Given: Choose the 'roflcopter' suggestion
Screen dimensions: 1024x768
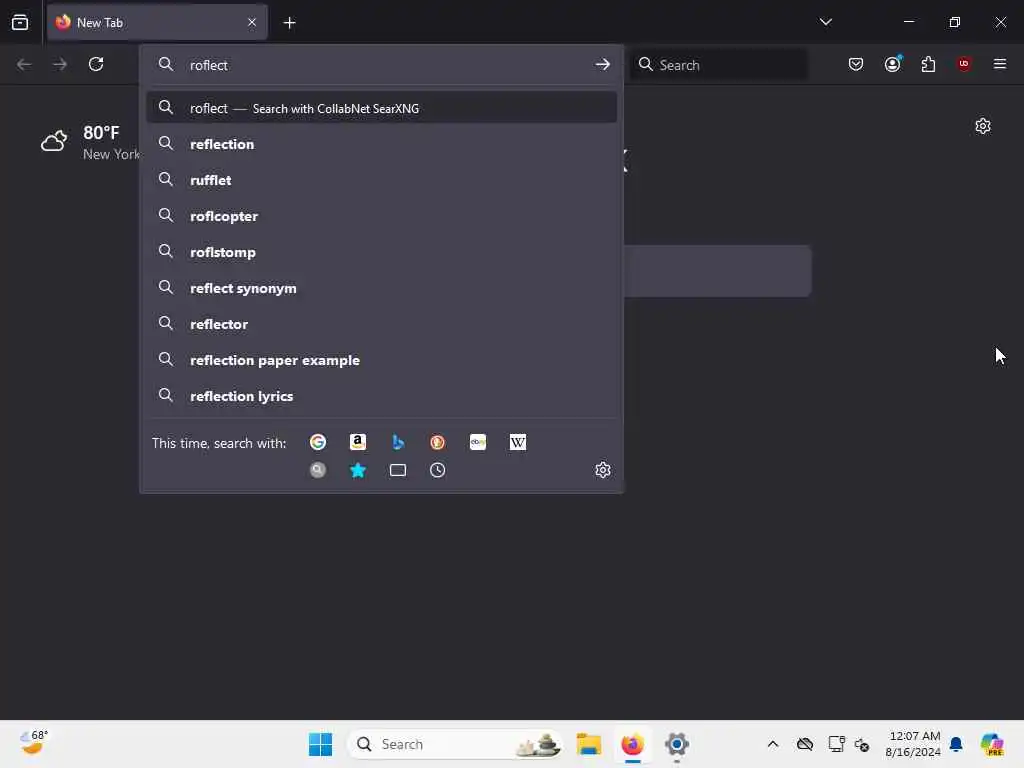Looking at the screenshot, I should (x=381, y=216).
